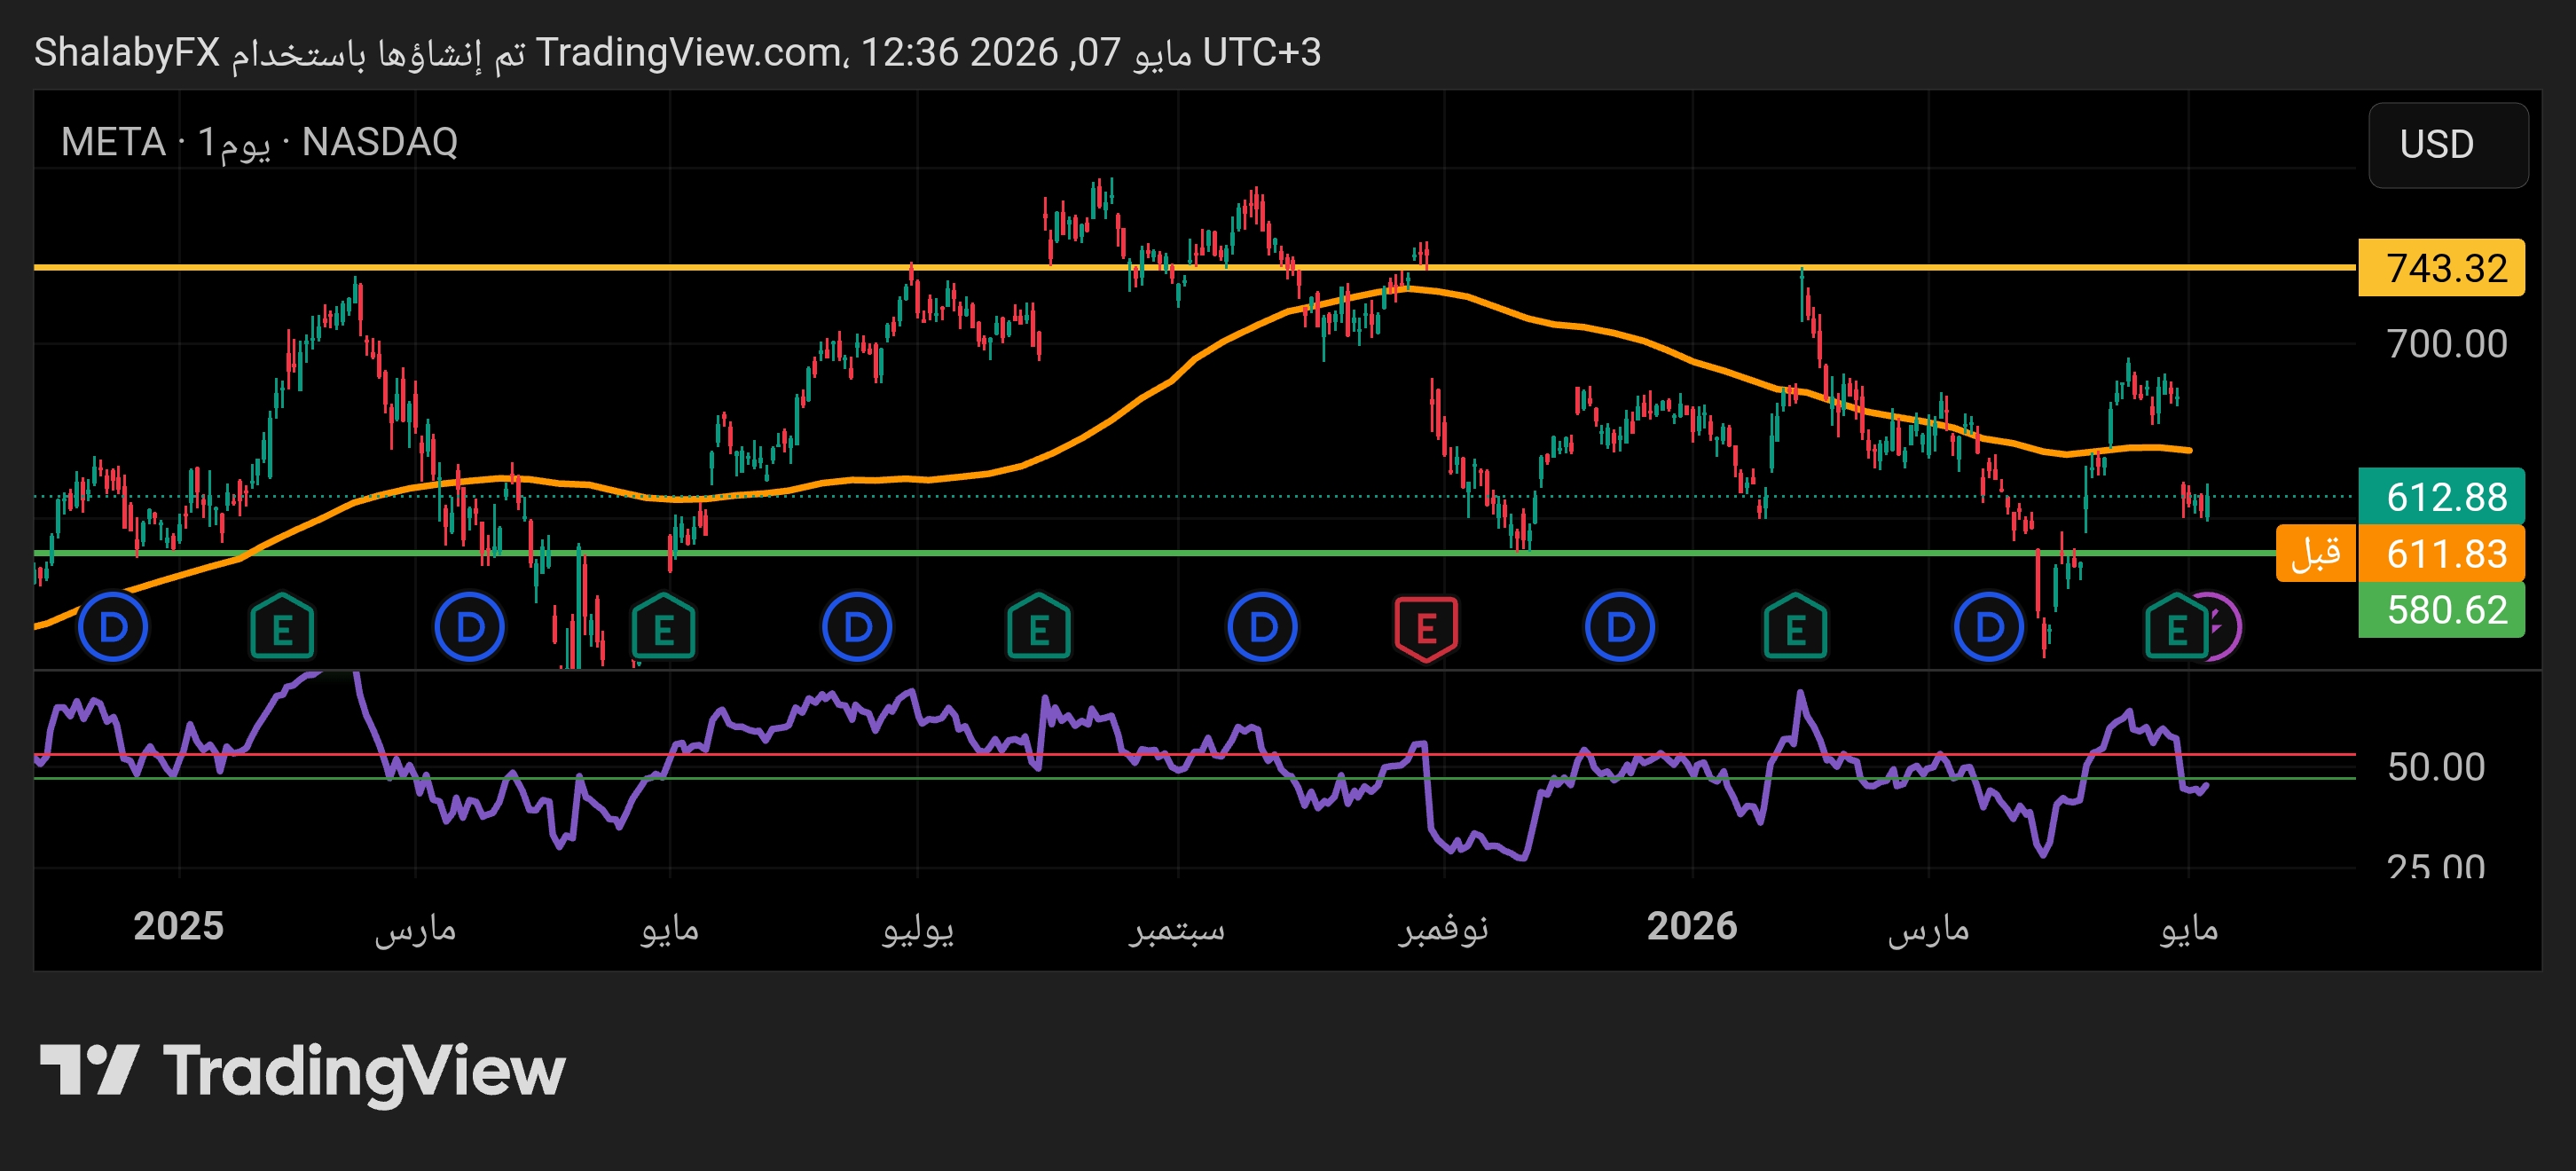Viewport: 2576px width, 1171px height.
Task: Click the dividend D marker for December 2025
Action: (x=1619, y=628)
